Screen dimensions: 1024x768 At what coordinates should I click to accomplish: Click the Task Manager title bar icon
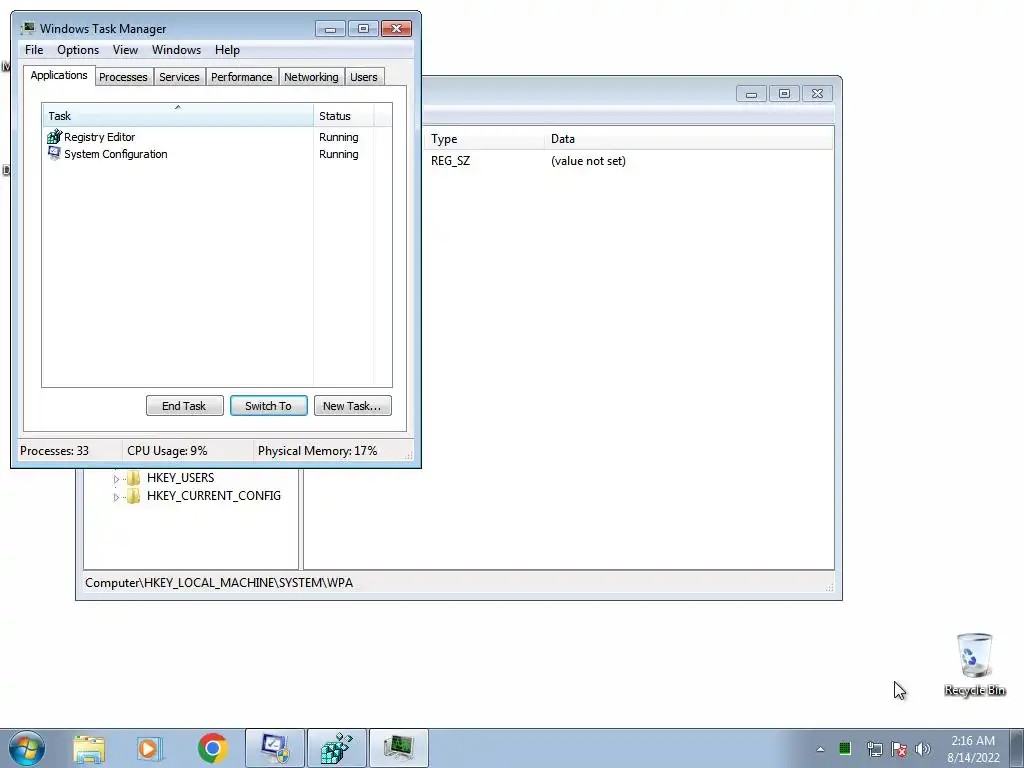[27, 29]
